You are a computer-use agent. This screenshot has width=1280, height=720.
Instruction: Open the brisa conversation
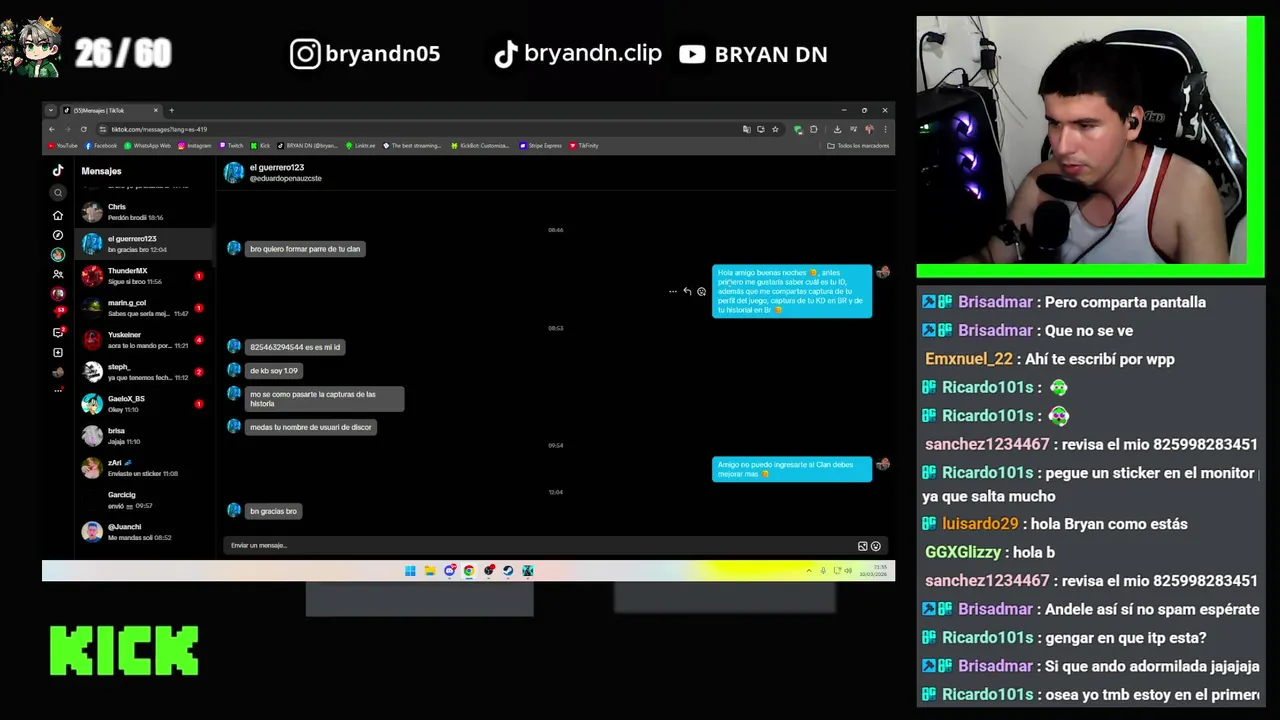(145, 436)
